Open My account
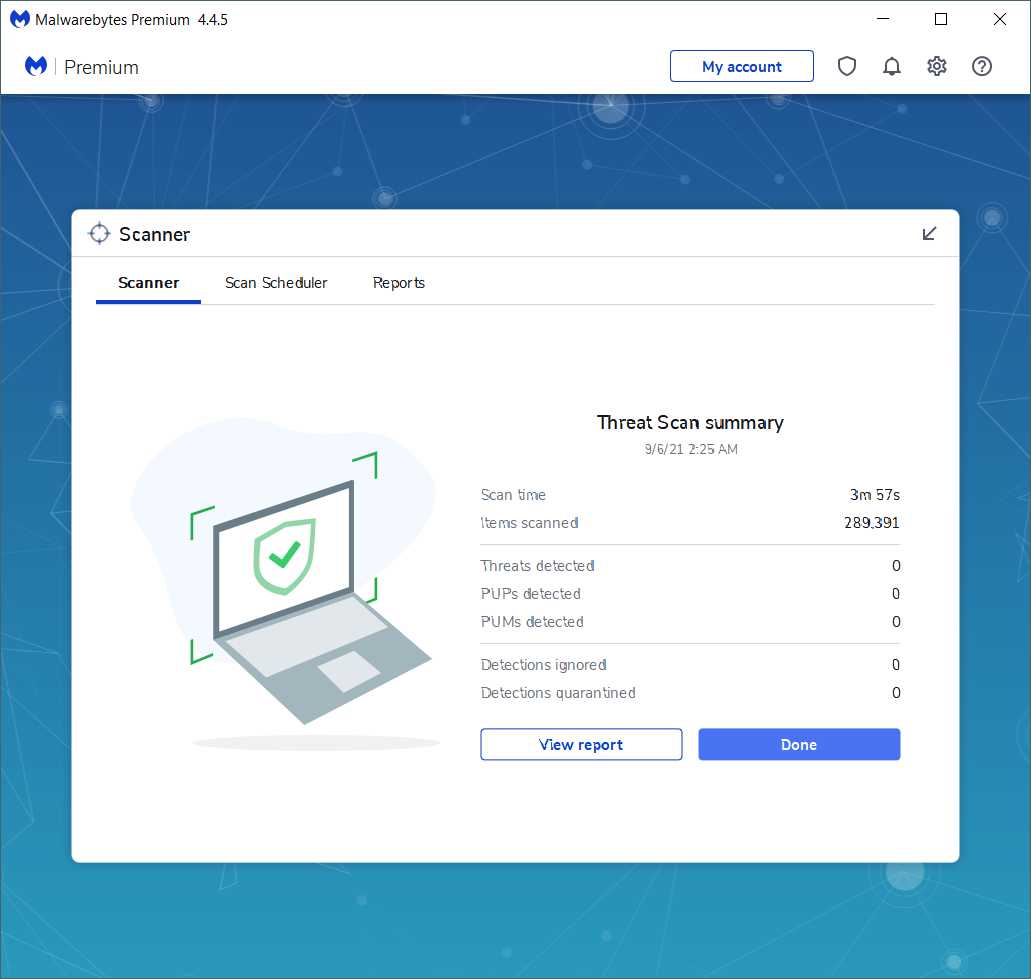This screenshot has width=1031, height=979. coord(742,66)
